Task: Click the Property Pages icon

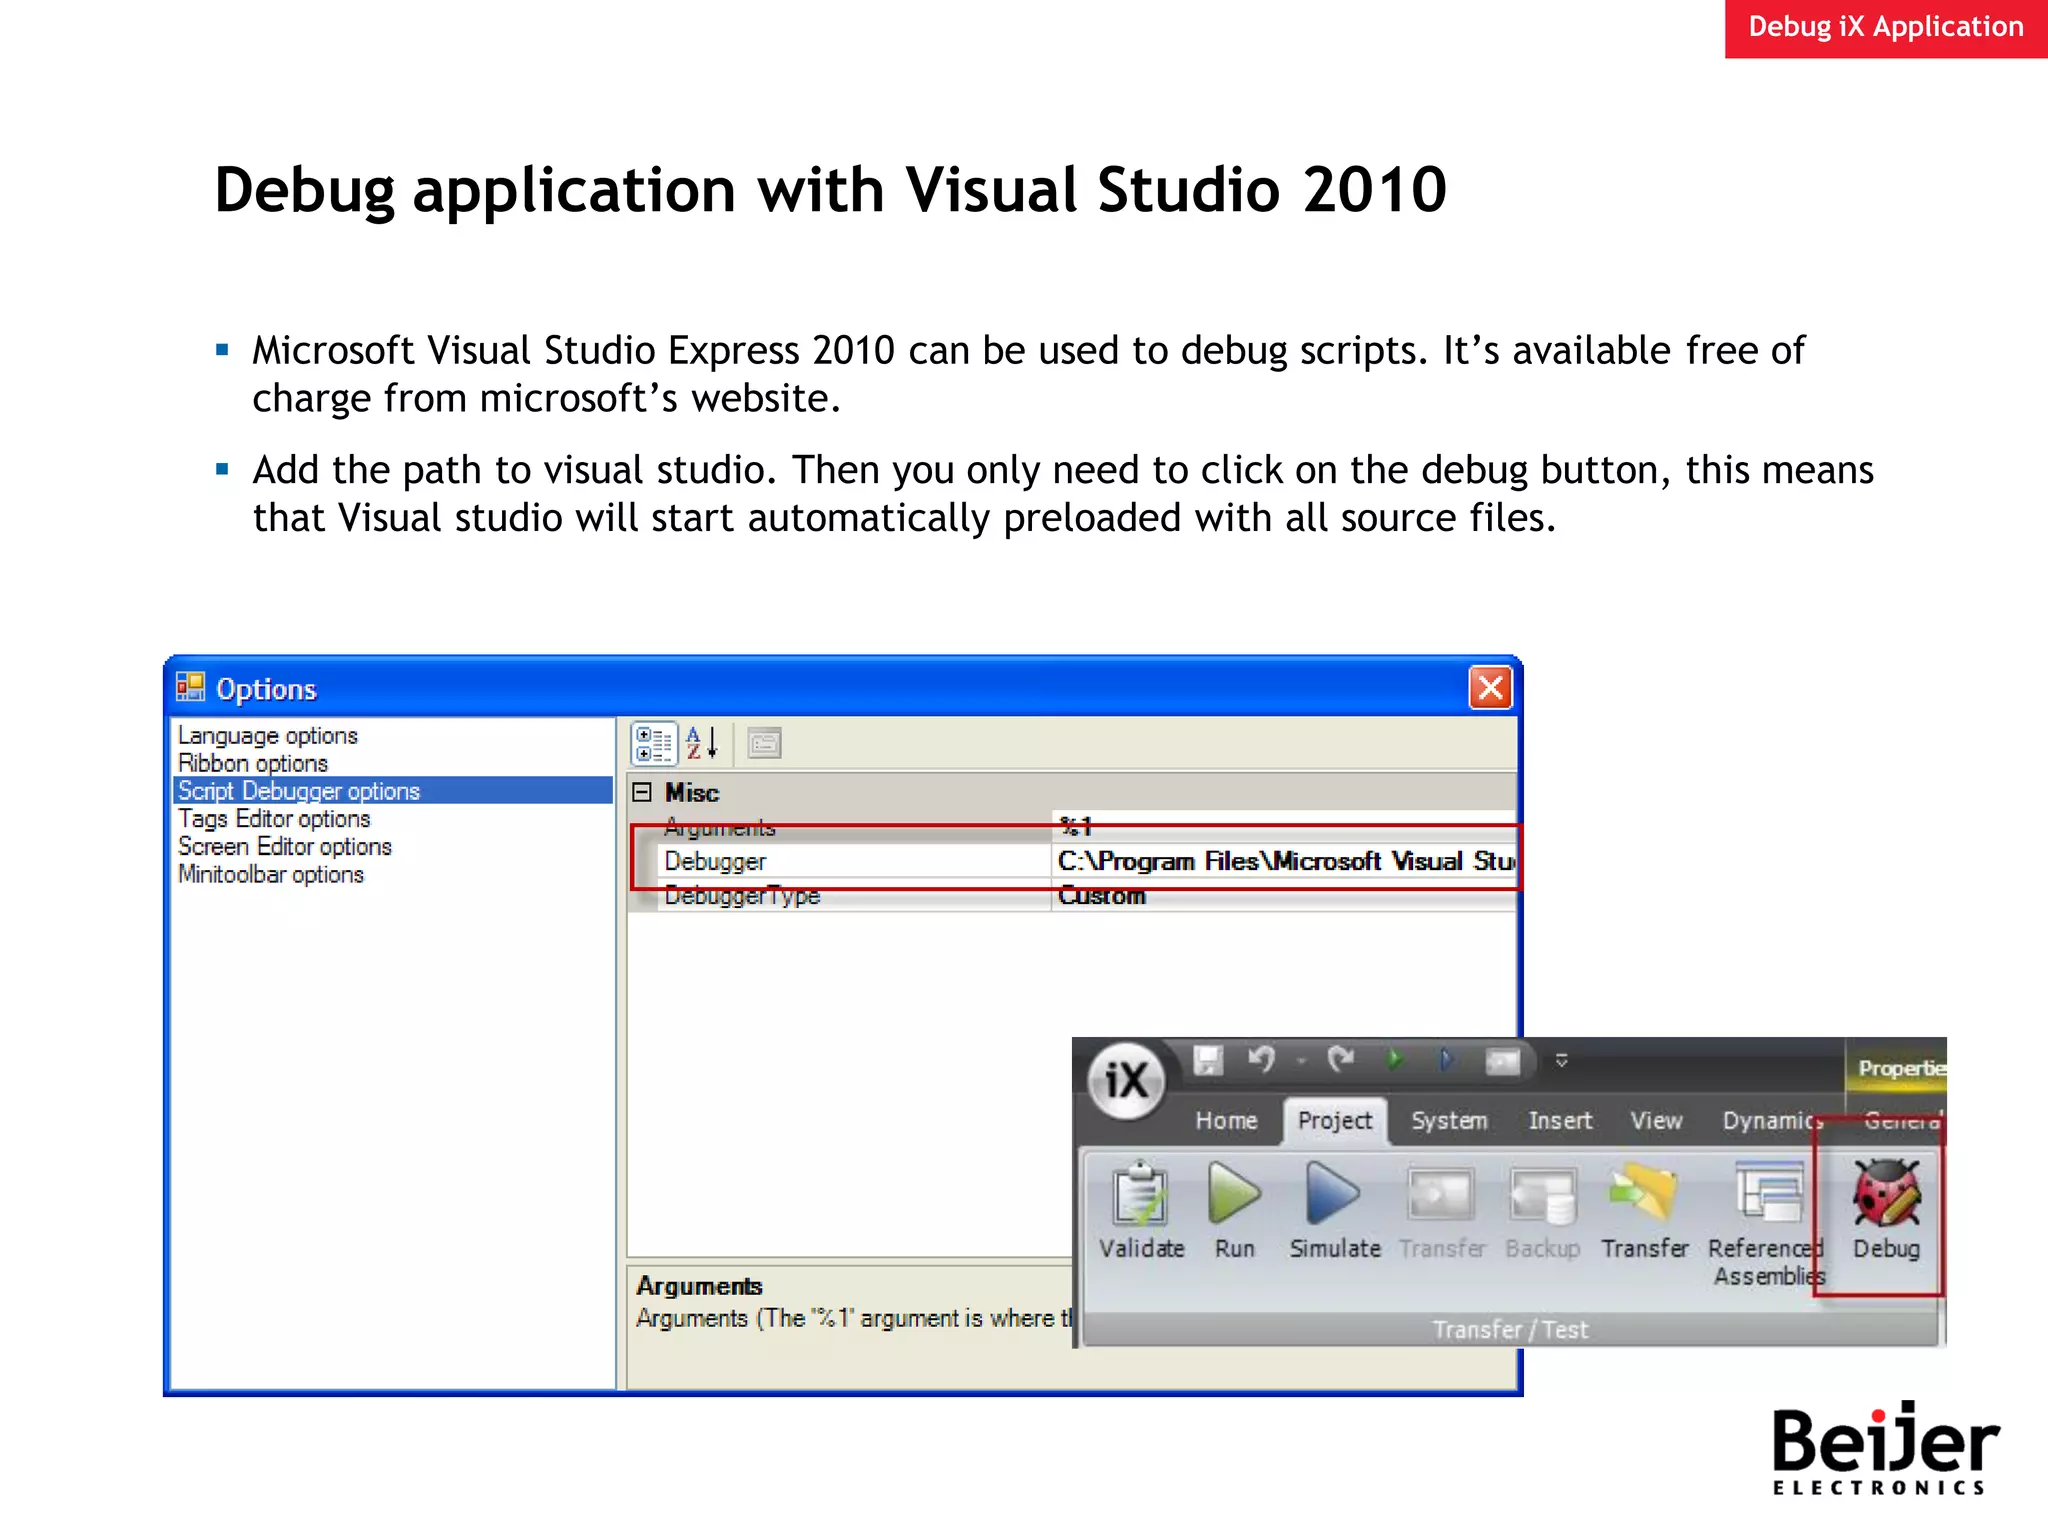Action: click(765, 744)
